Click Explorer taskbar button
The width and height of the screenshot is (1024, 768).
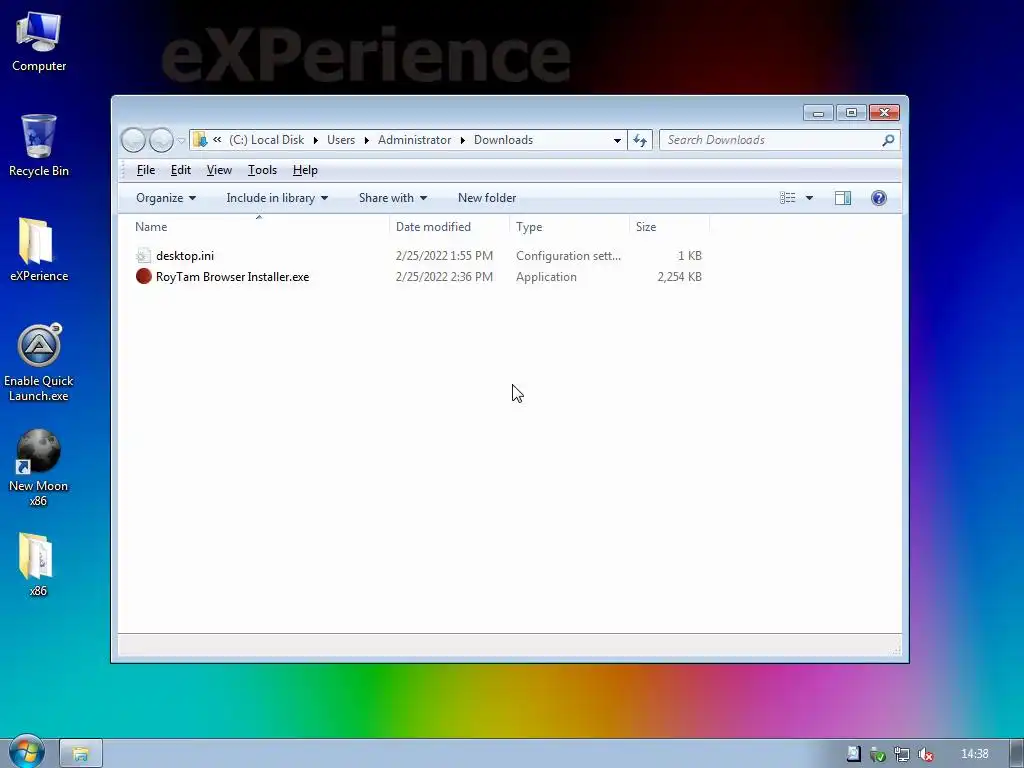click(81, 754)
